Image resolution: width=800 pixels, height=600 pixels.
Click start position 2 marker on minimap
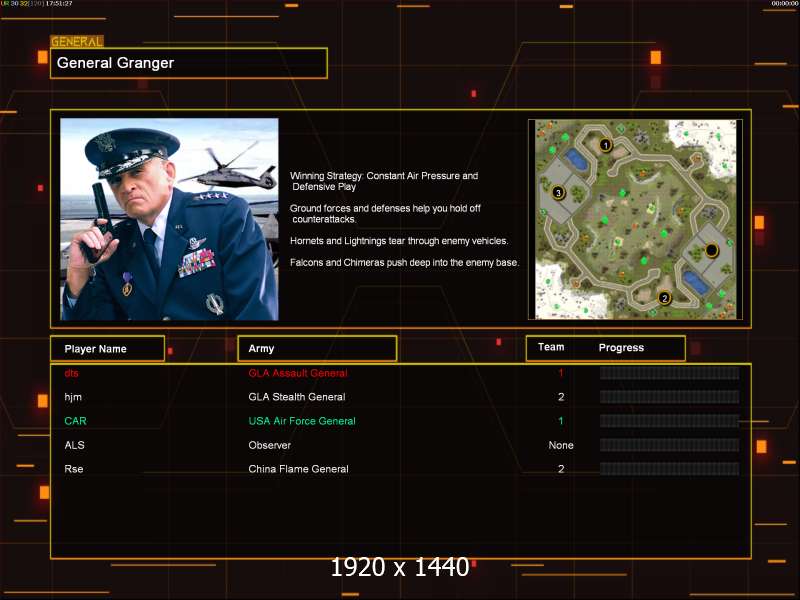664,298
